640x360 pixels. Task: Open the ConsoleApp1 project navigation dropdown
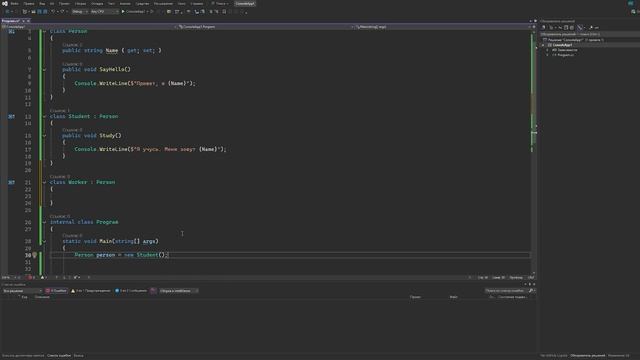tap(89, 27)
